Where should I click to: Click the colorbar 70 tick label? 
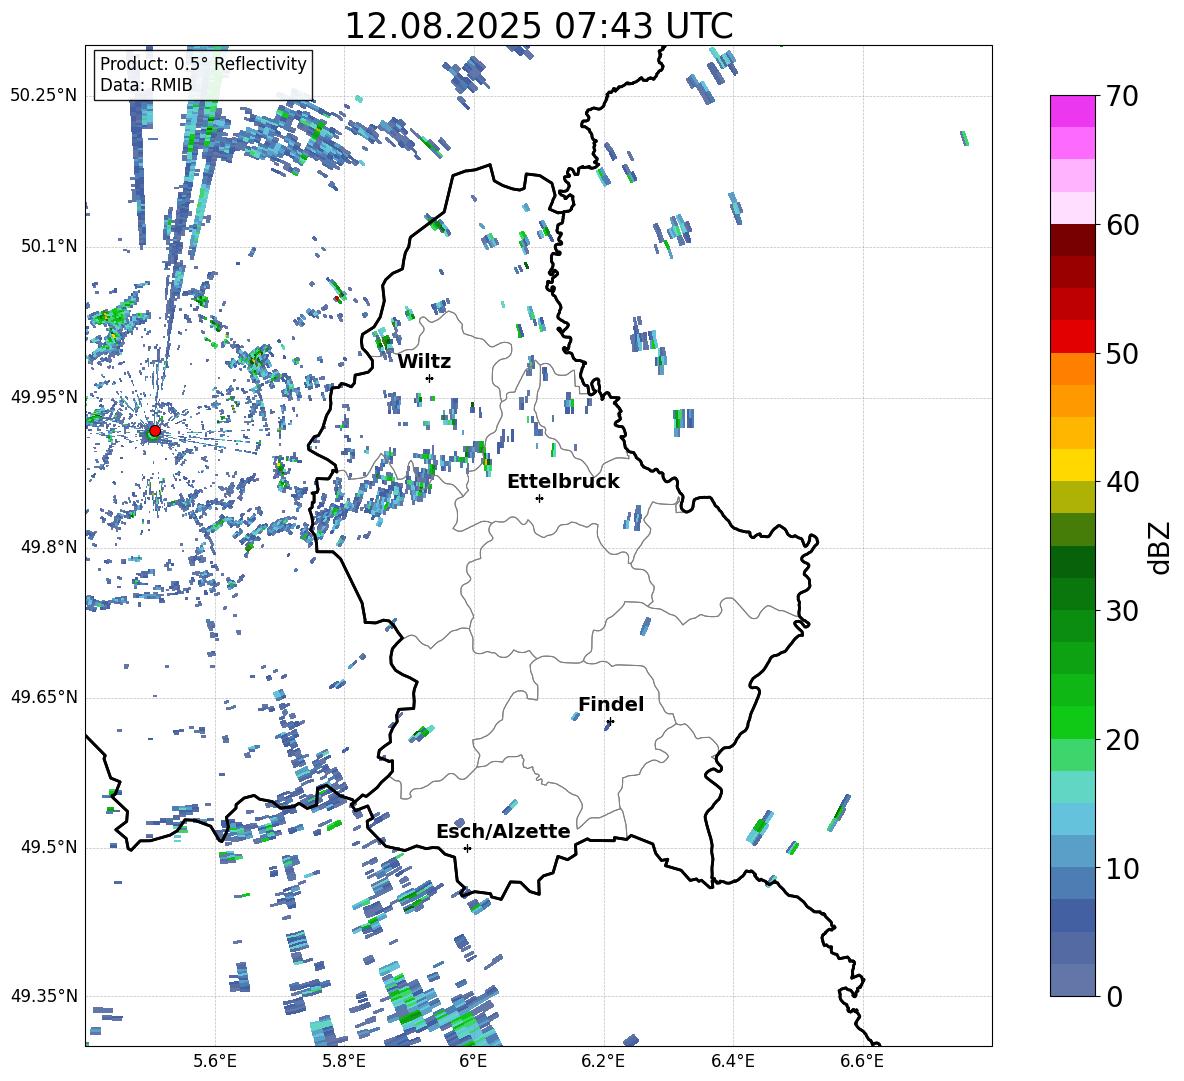click(1123, 96)
